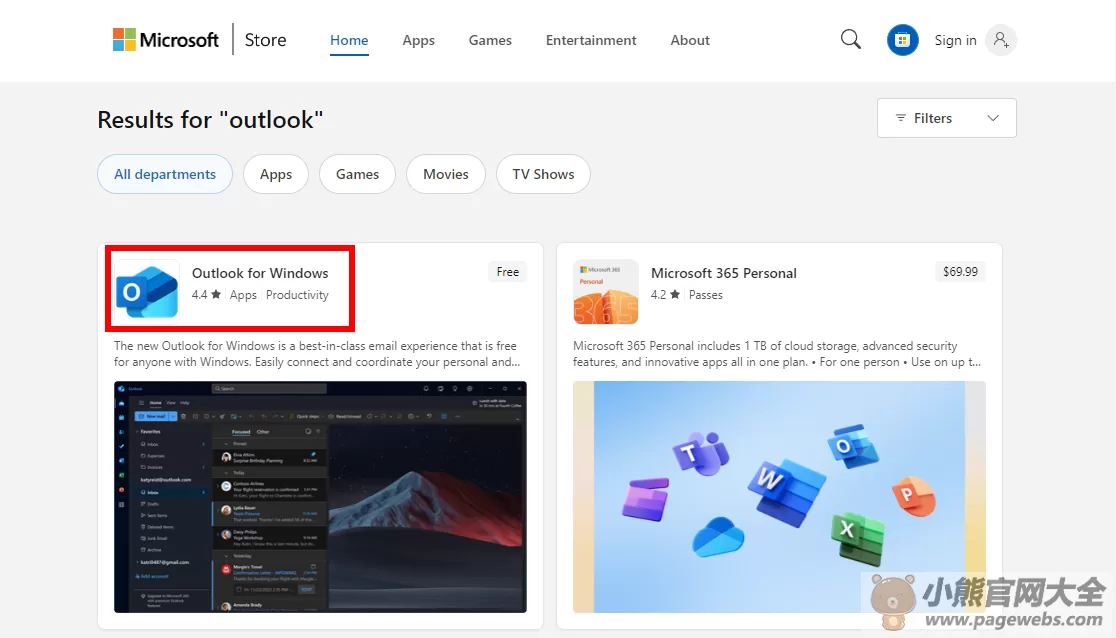1116x638 pixels.
Task: Go to the Home navigation tab
Action: coord(349,41)
